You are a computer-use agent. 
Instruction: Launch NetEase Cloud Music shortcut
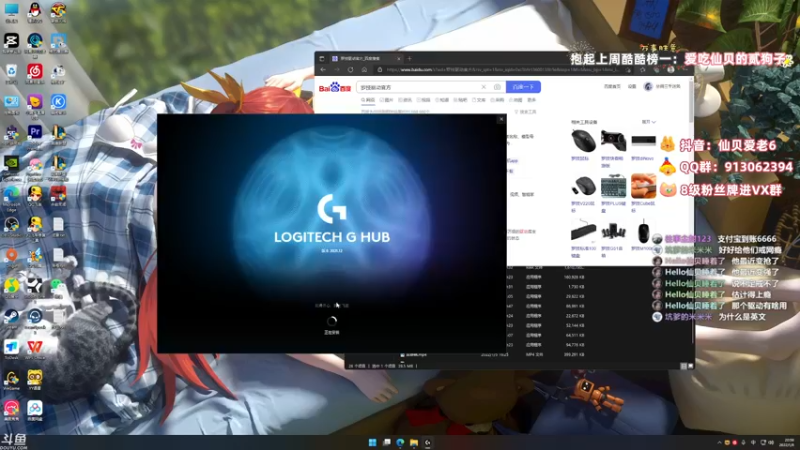point(35,71)
